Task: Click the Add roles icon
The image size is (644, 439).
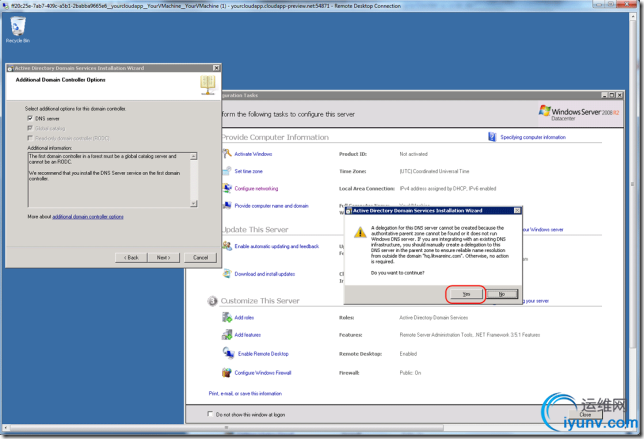Action: [x=227, y=317]
